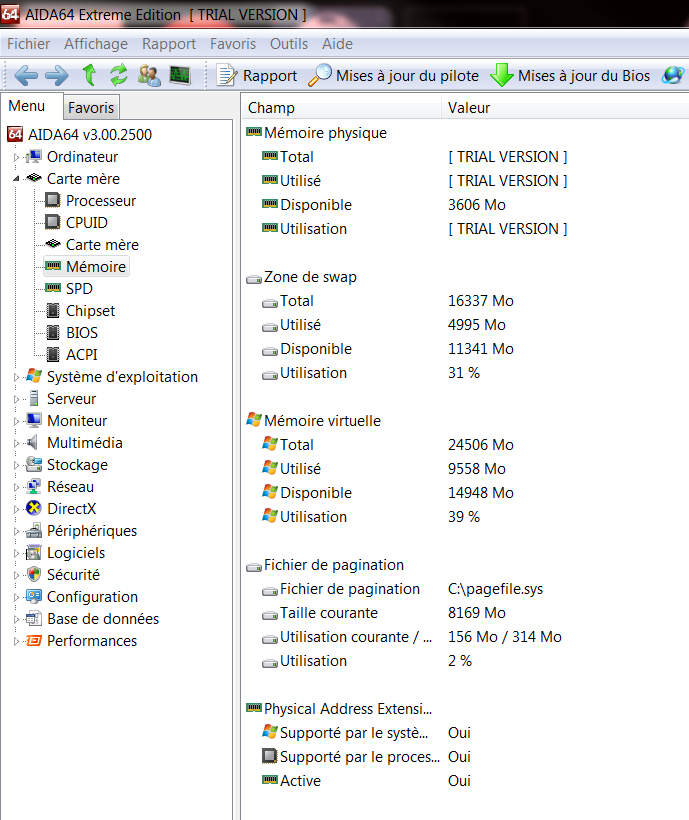Expand the Réseau tree node
689x820 pixels.
point(16,487)
